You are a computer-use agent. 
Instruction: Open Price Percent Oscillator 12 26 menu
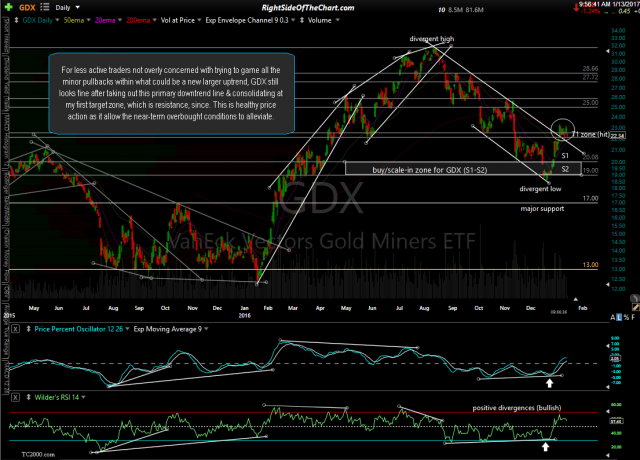(127, 329)
